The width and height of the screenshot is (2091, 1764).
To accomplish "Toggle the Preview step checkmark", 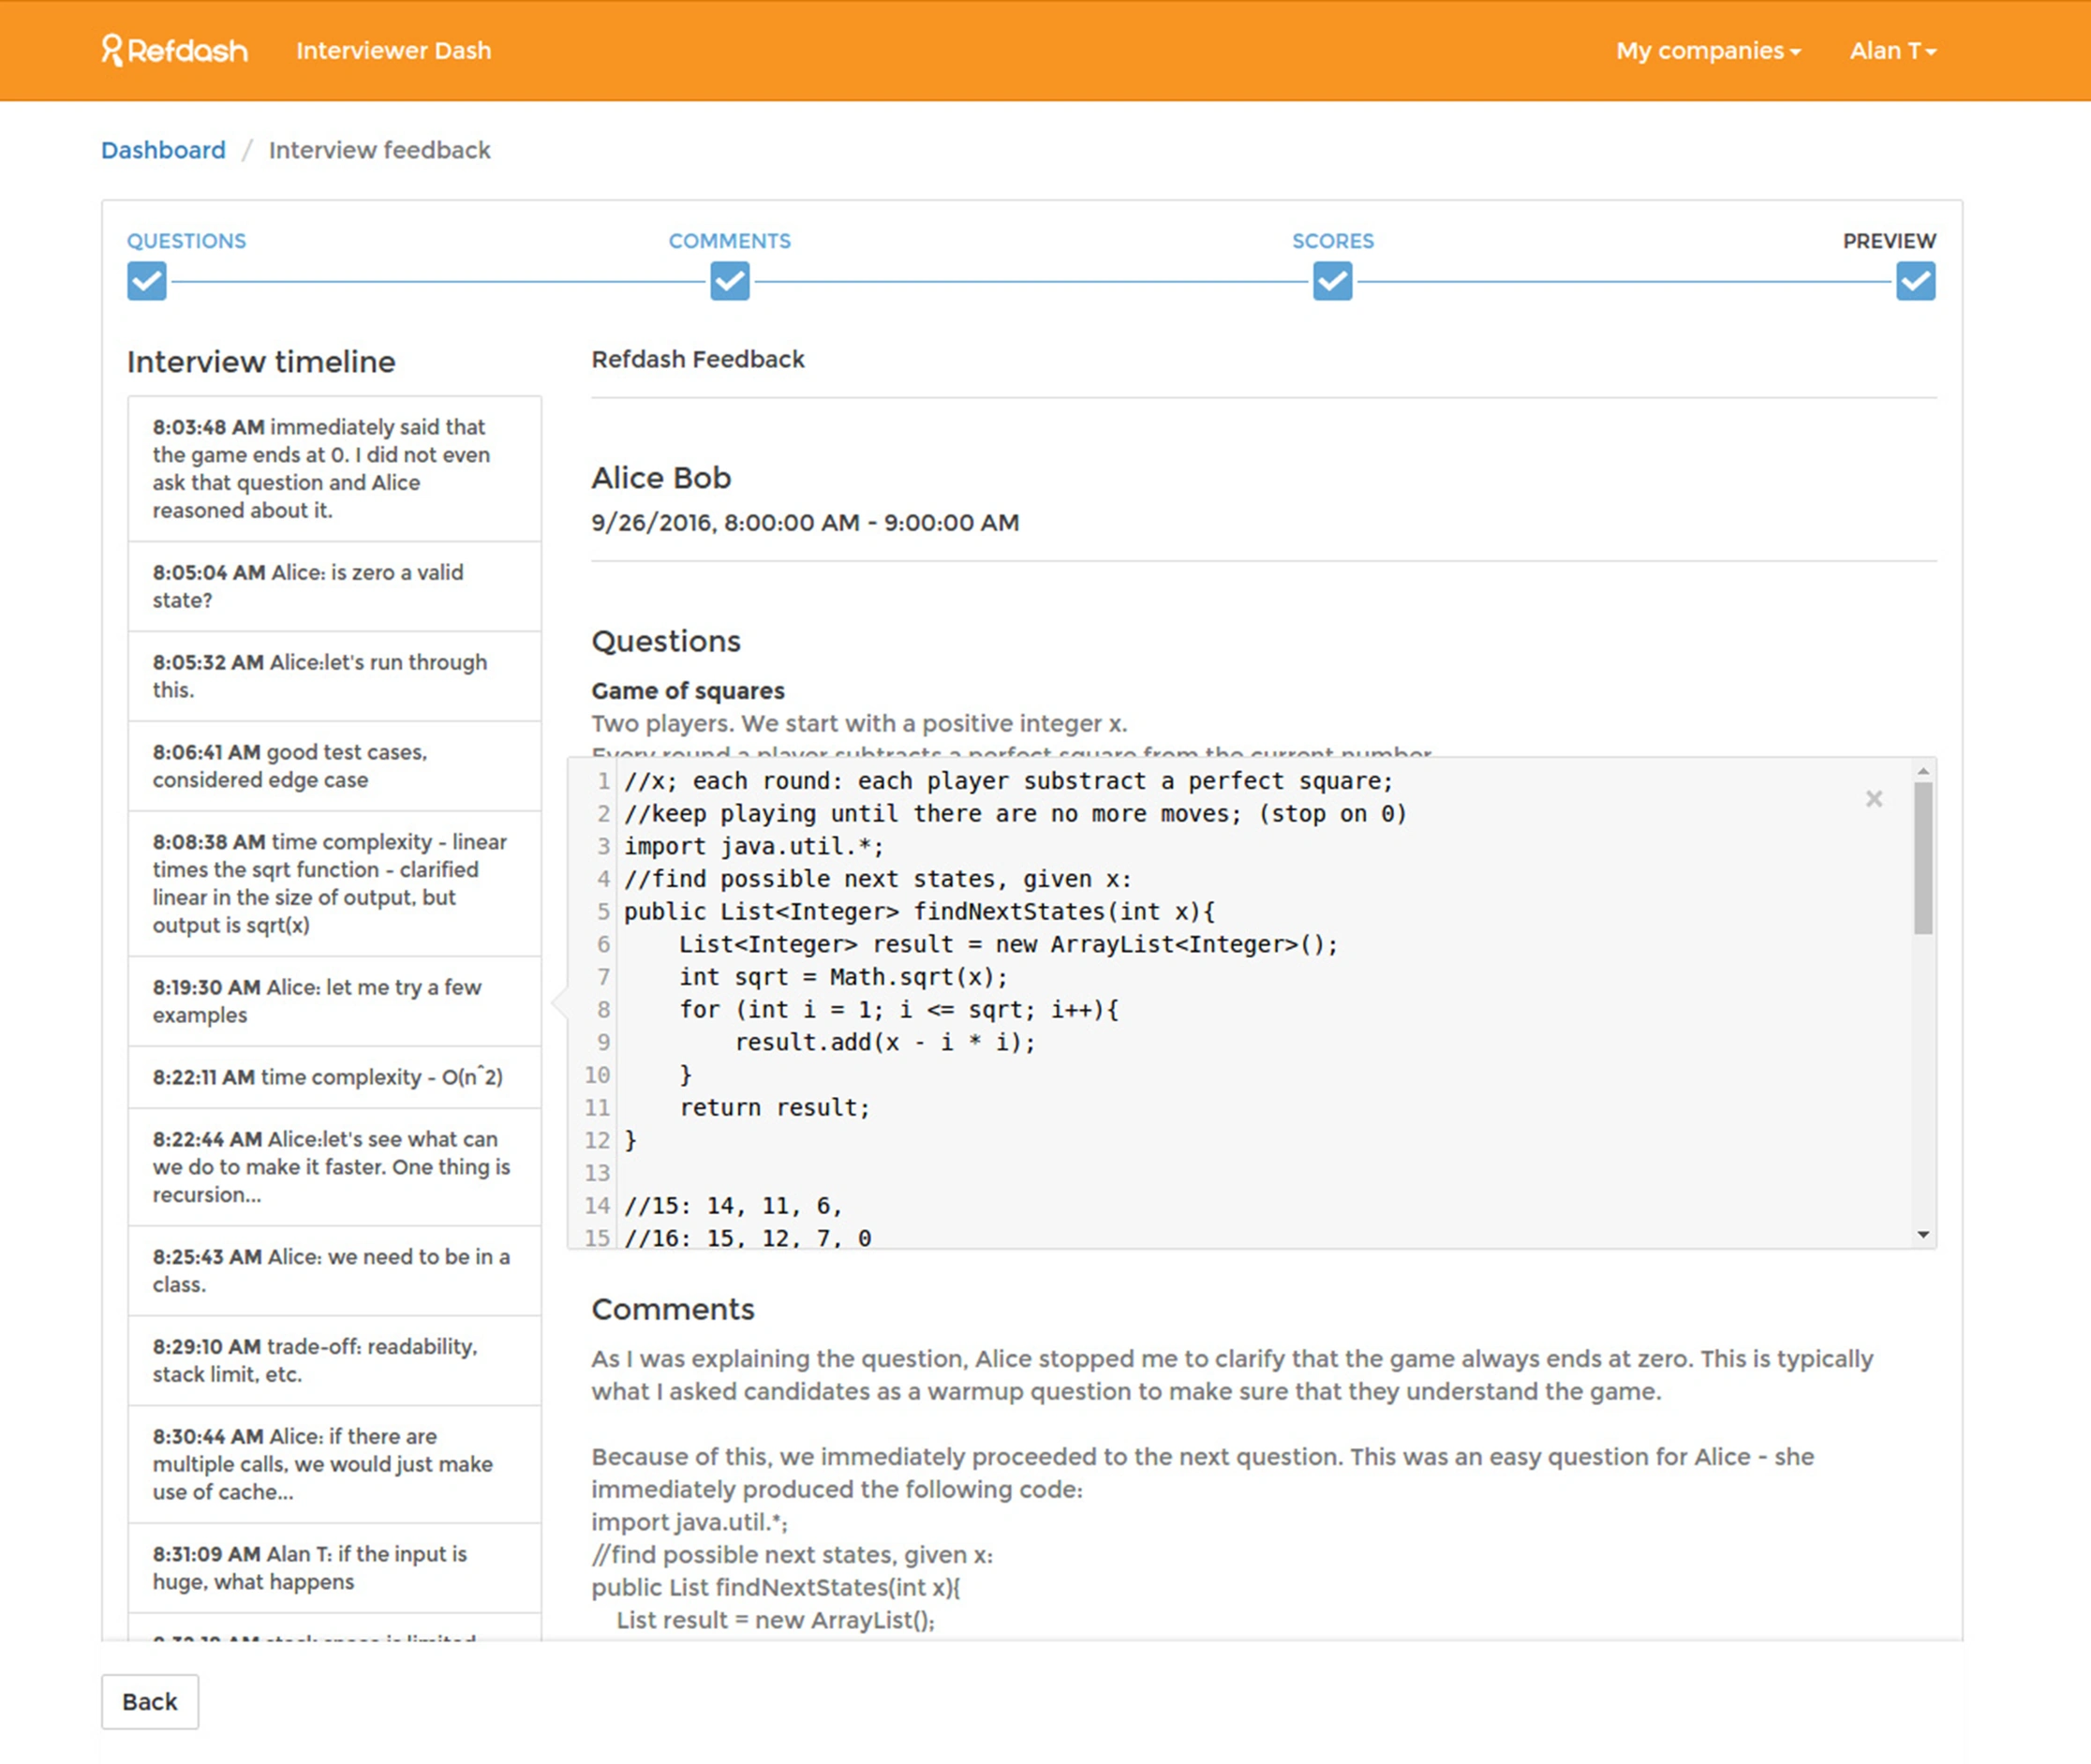I will [1915, 281].
